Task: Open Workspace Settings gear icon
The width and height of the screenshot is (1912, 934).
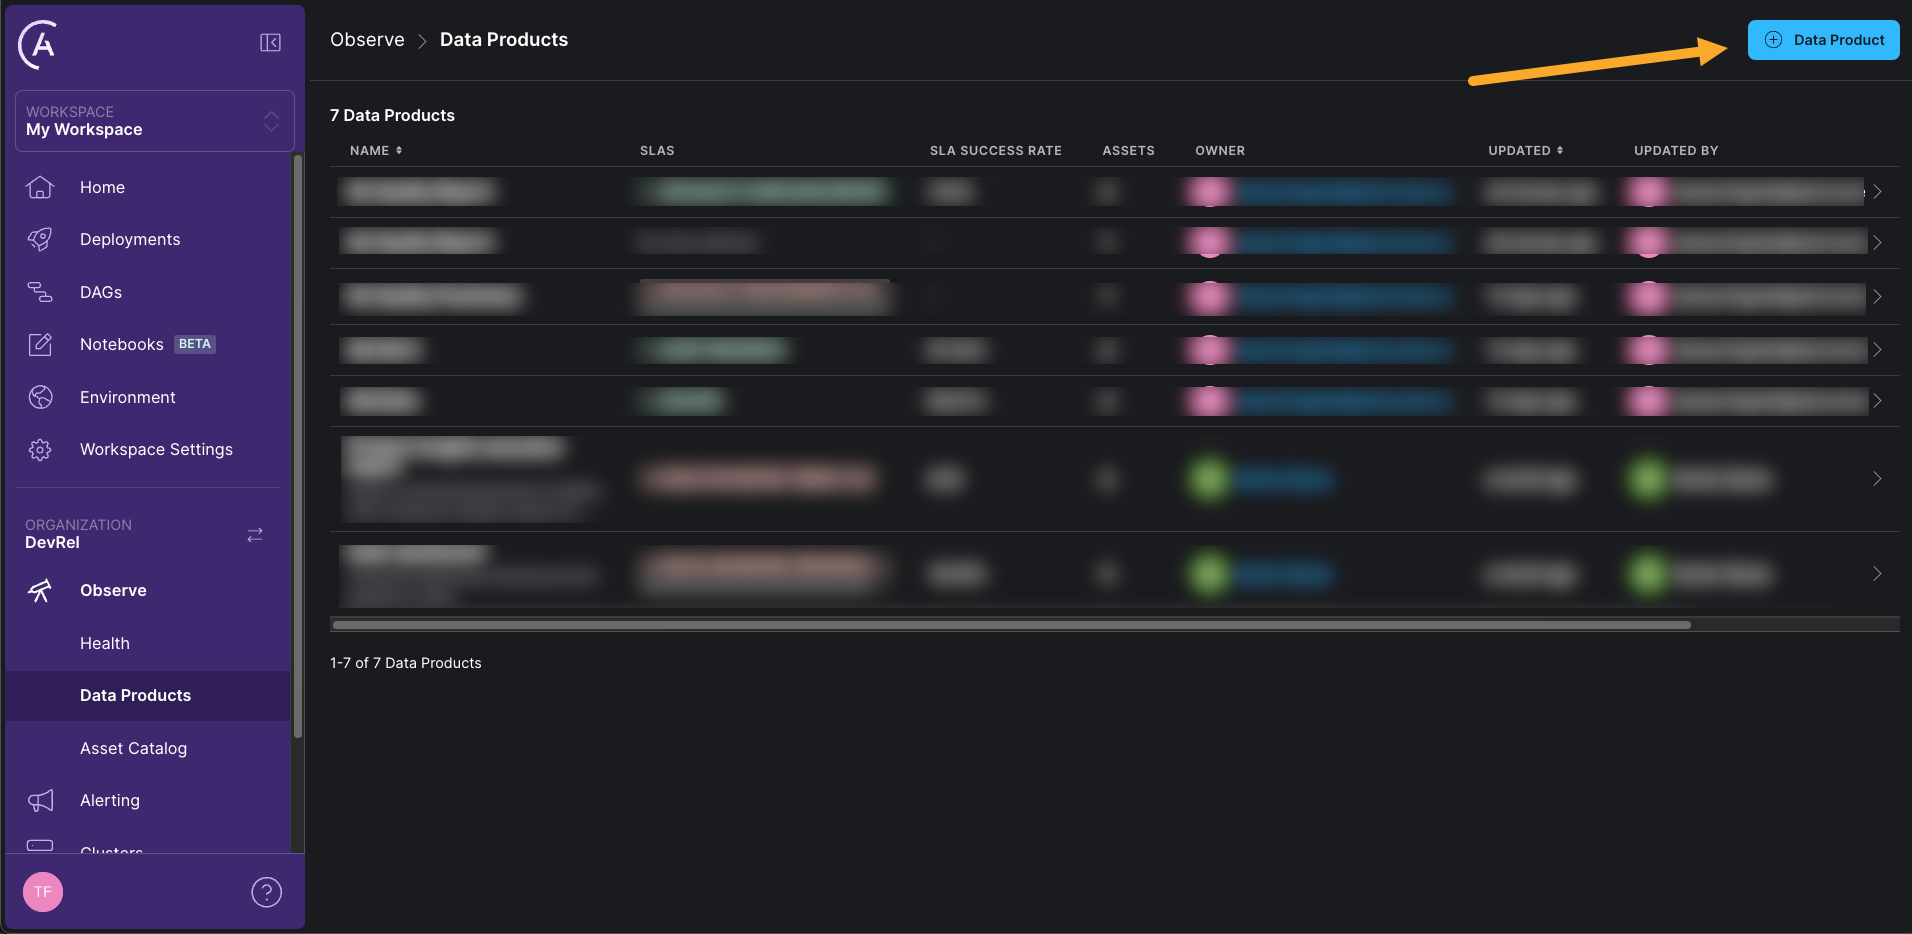Action: [40, 449]
